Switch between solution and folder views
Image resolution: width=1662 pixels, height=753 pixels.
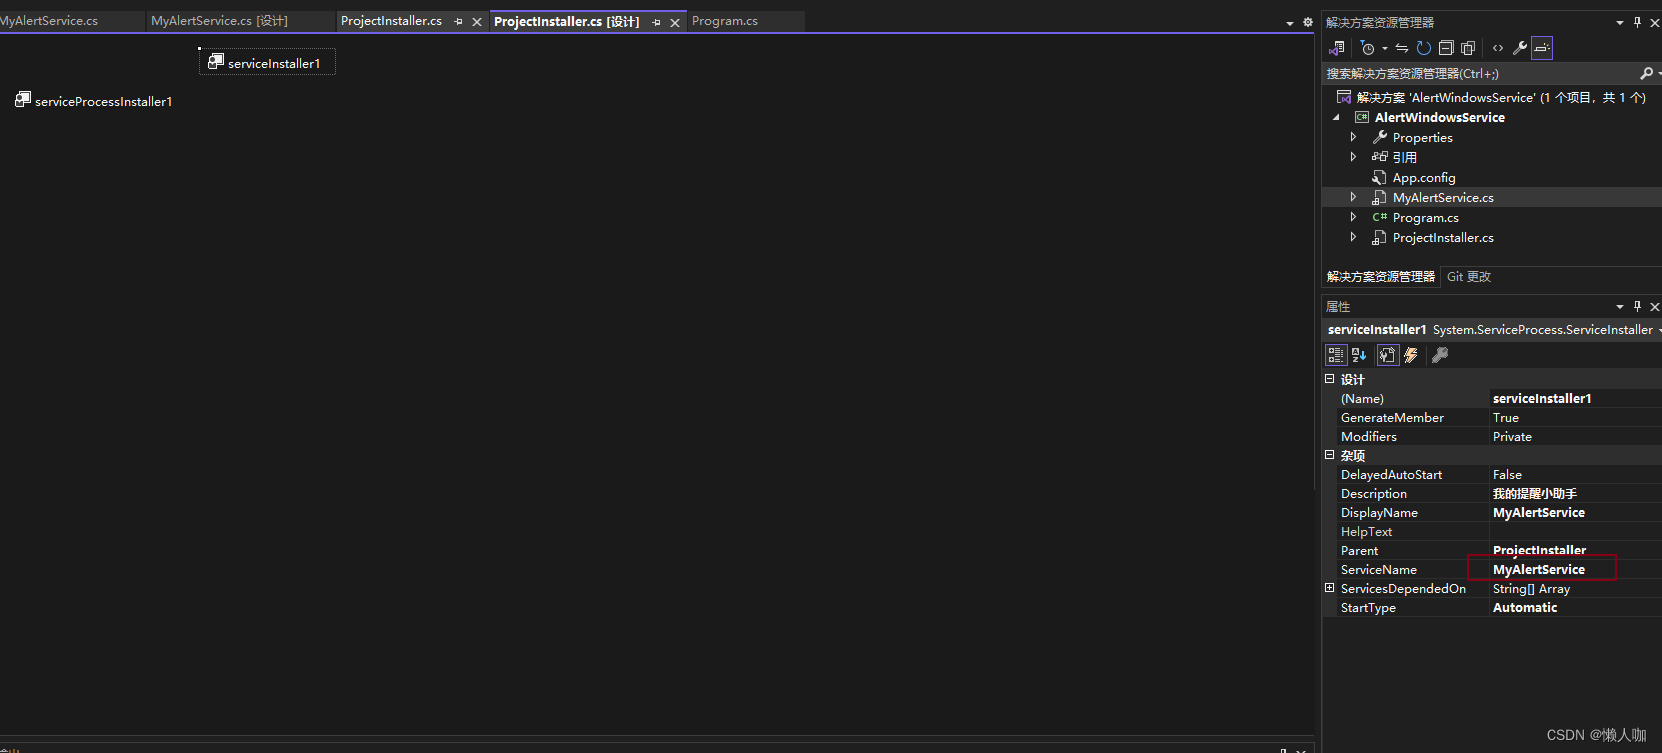pyautogui.click(x=1337, y=48)
